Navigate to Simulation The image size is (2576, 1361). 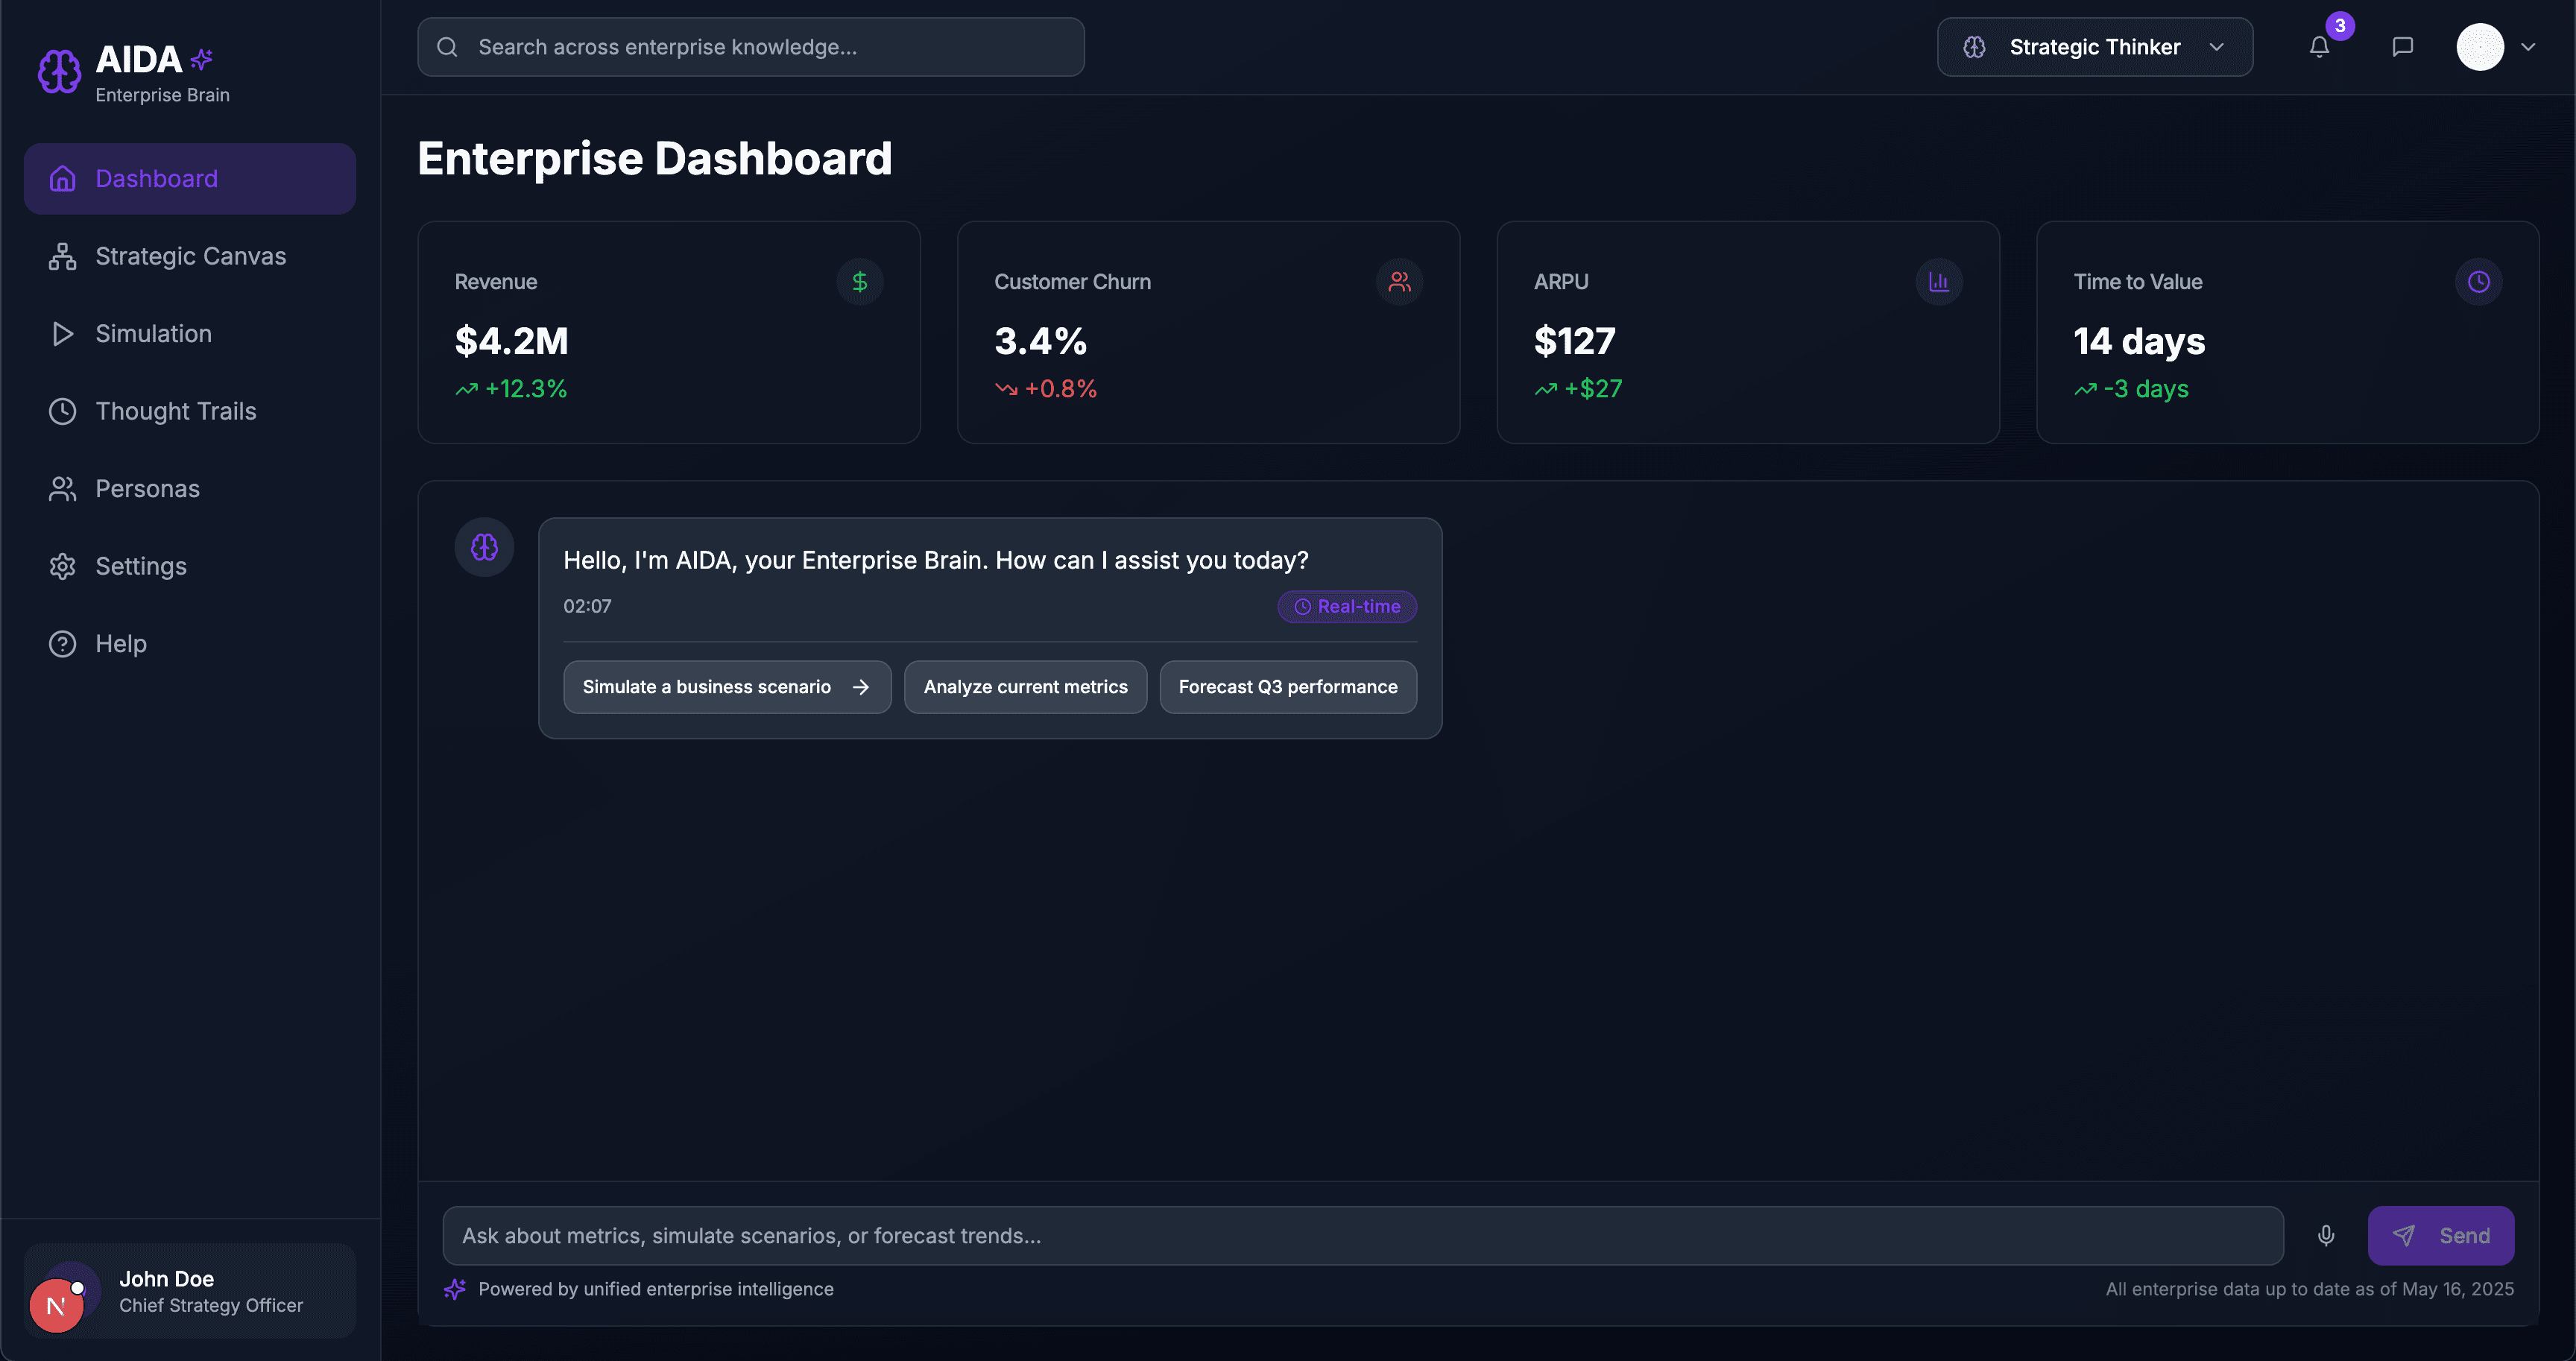(190, 334)
